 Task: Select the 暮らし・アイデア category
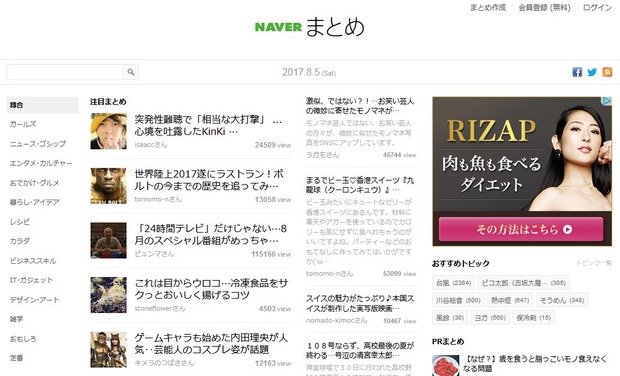[x=34, y=202]
